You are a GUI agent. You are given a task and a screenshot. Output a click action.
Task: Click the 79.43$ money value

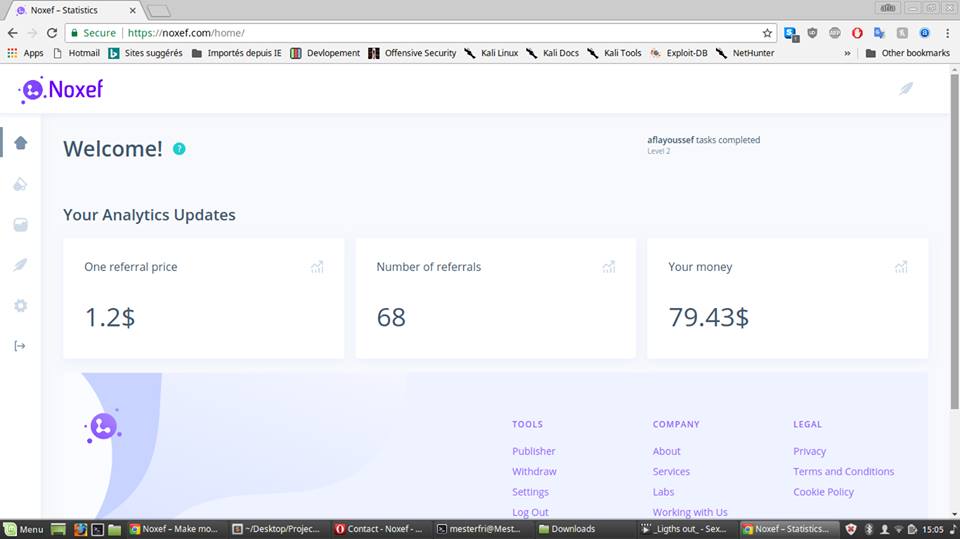[708, 317]
